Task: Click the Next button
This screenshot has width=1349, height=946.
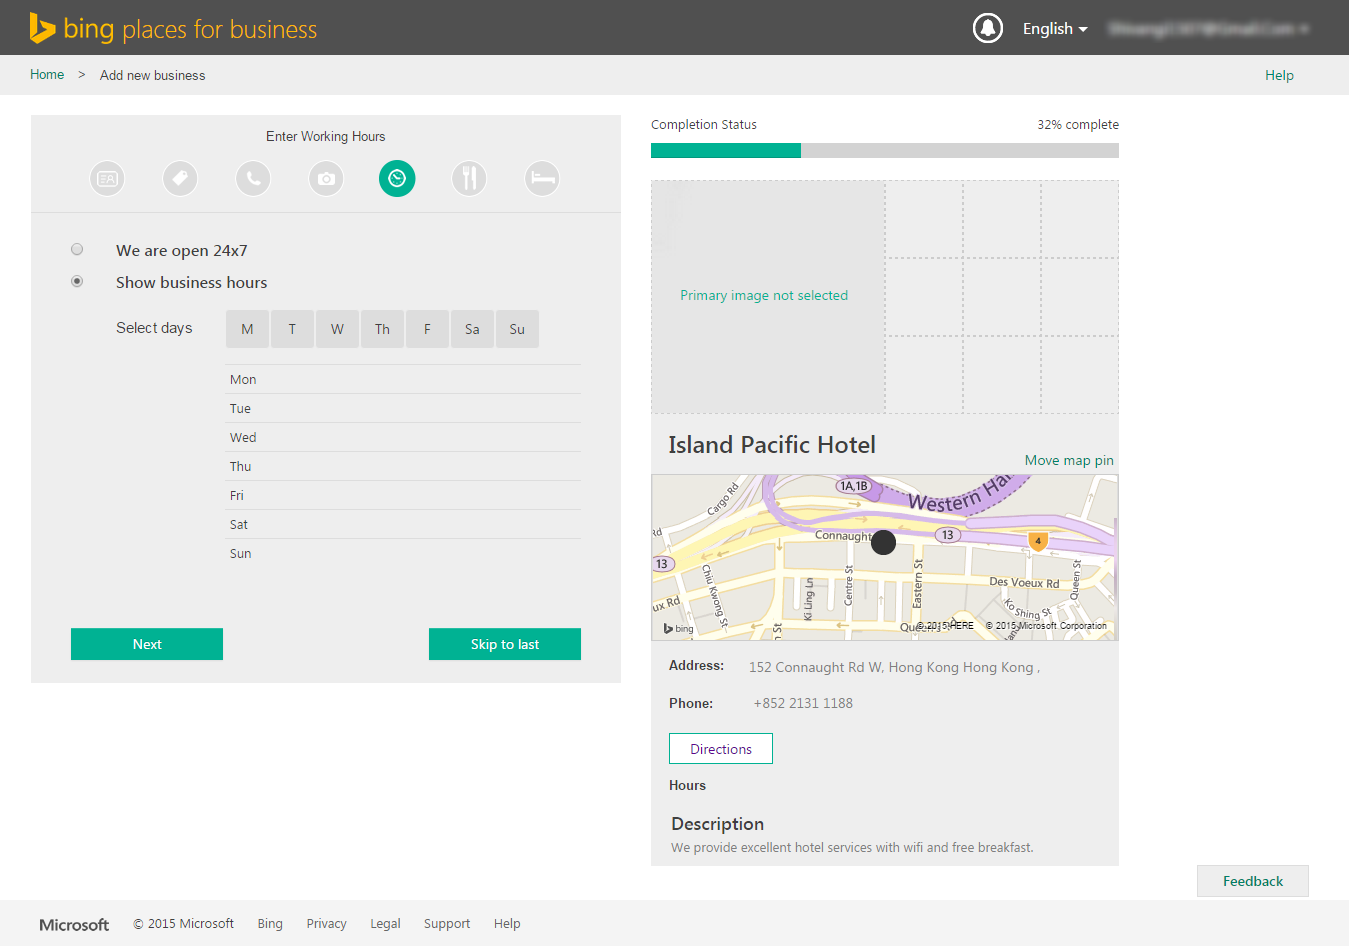Action: point(147,644)
